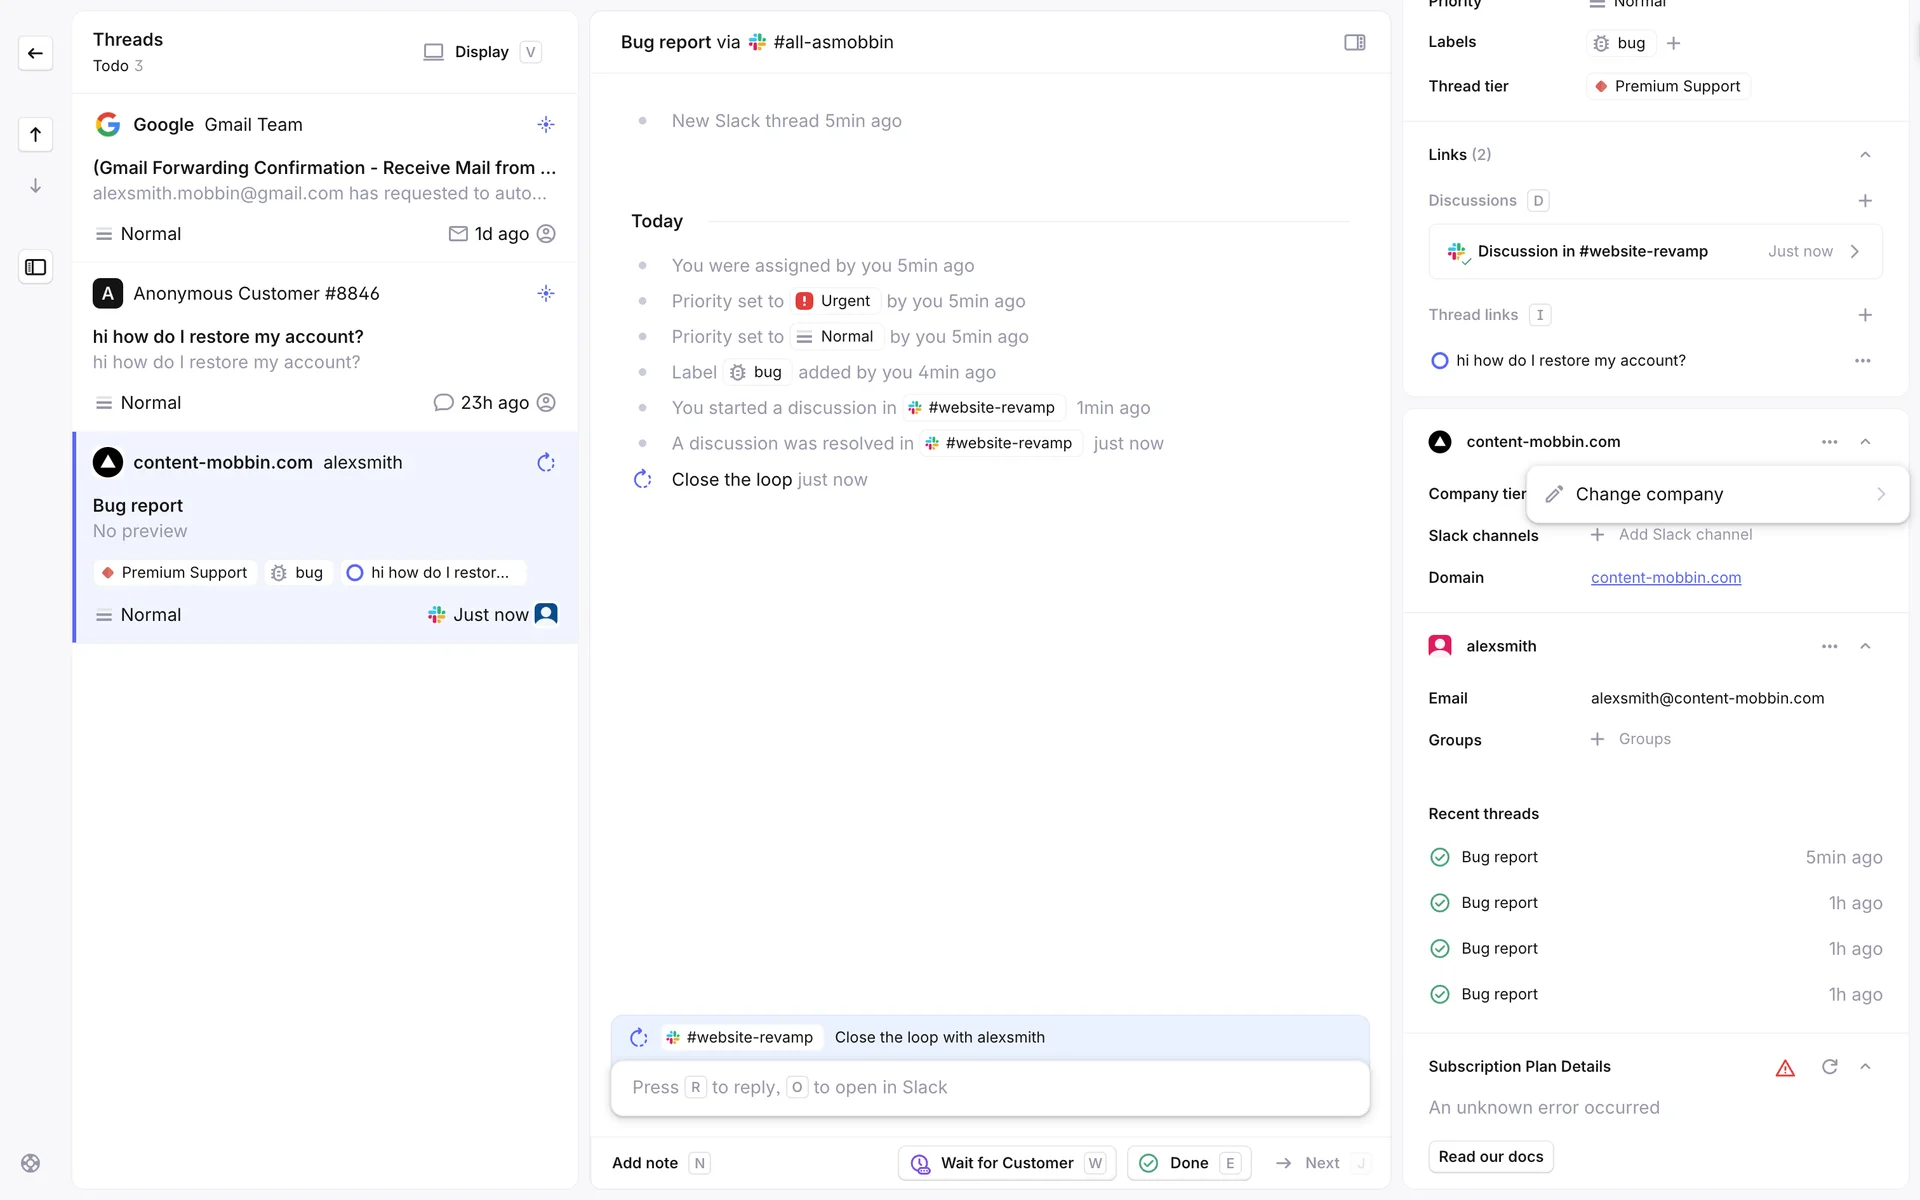1920x1200 pixels.
Task: Collapse the Links section
Action: pos(1864,155)
